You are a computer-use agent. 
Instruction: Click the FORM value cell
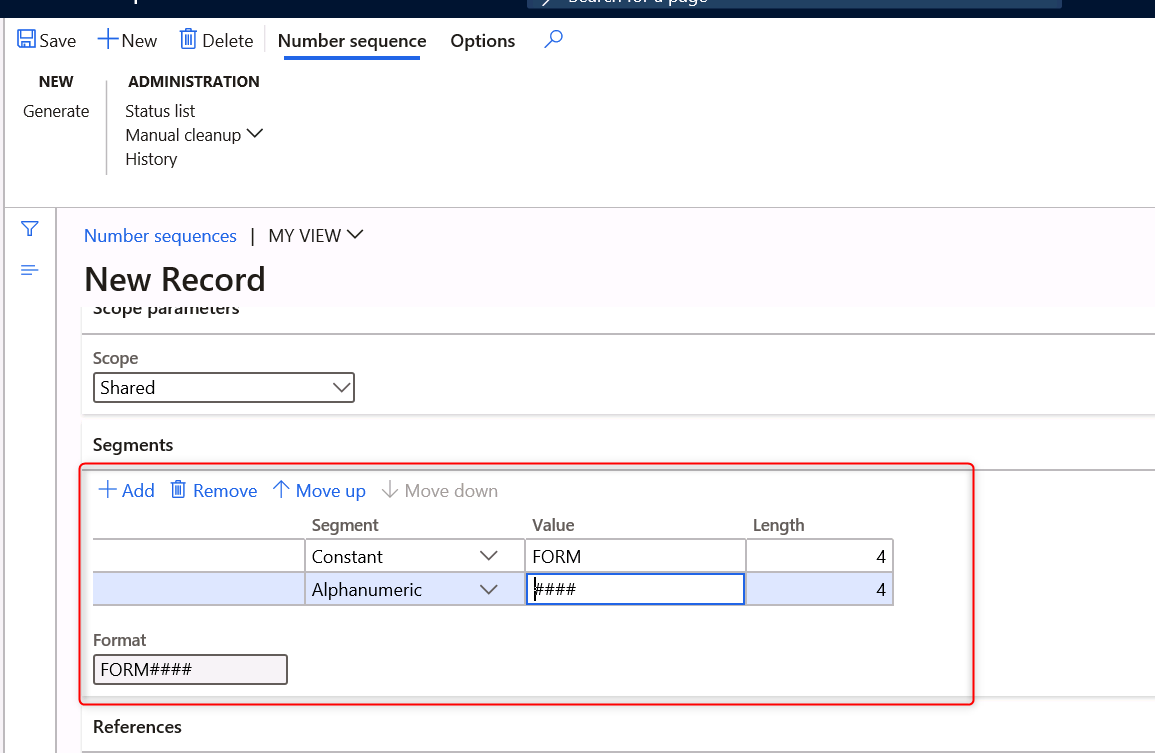tap(635, 556)
